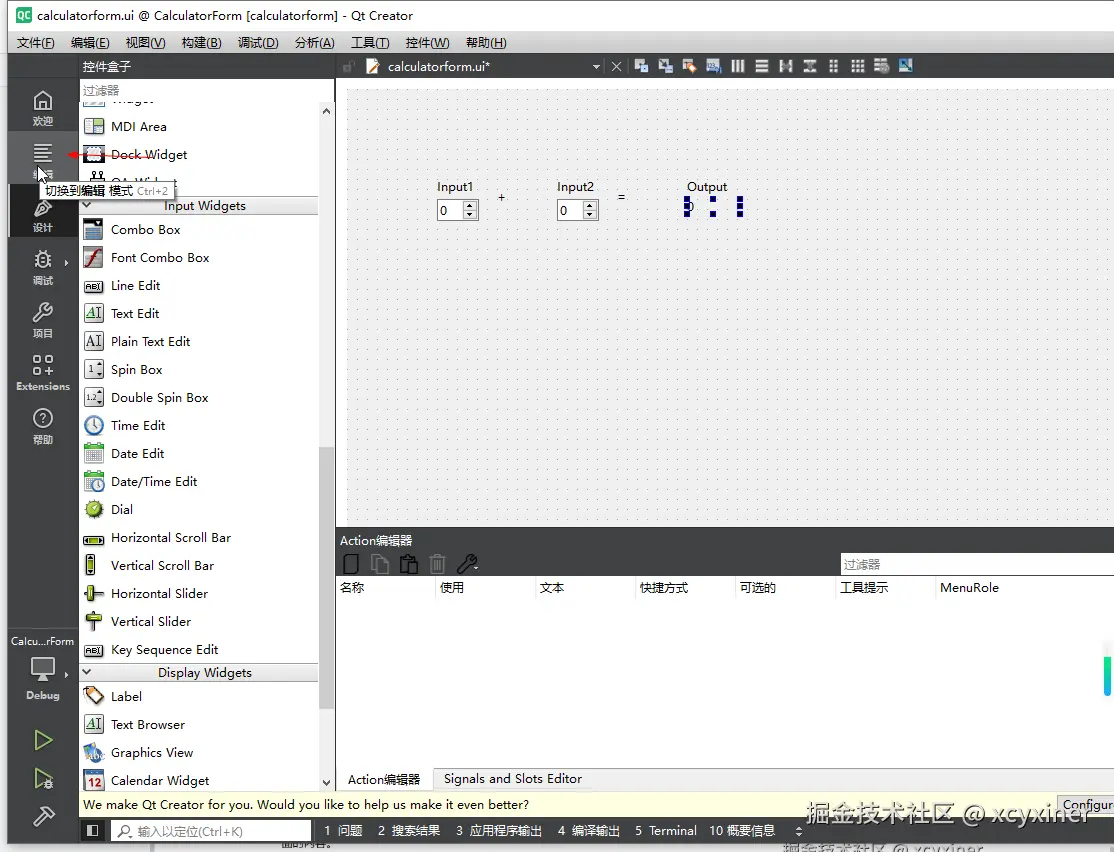
Task: Open the Extensions mode
Action: click(43, 373)
